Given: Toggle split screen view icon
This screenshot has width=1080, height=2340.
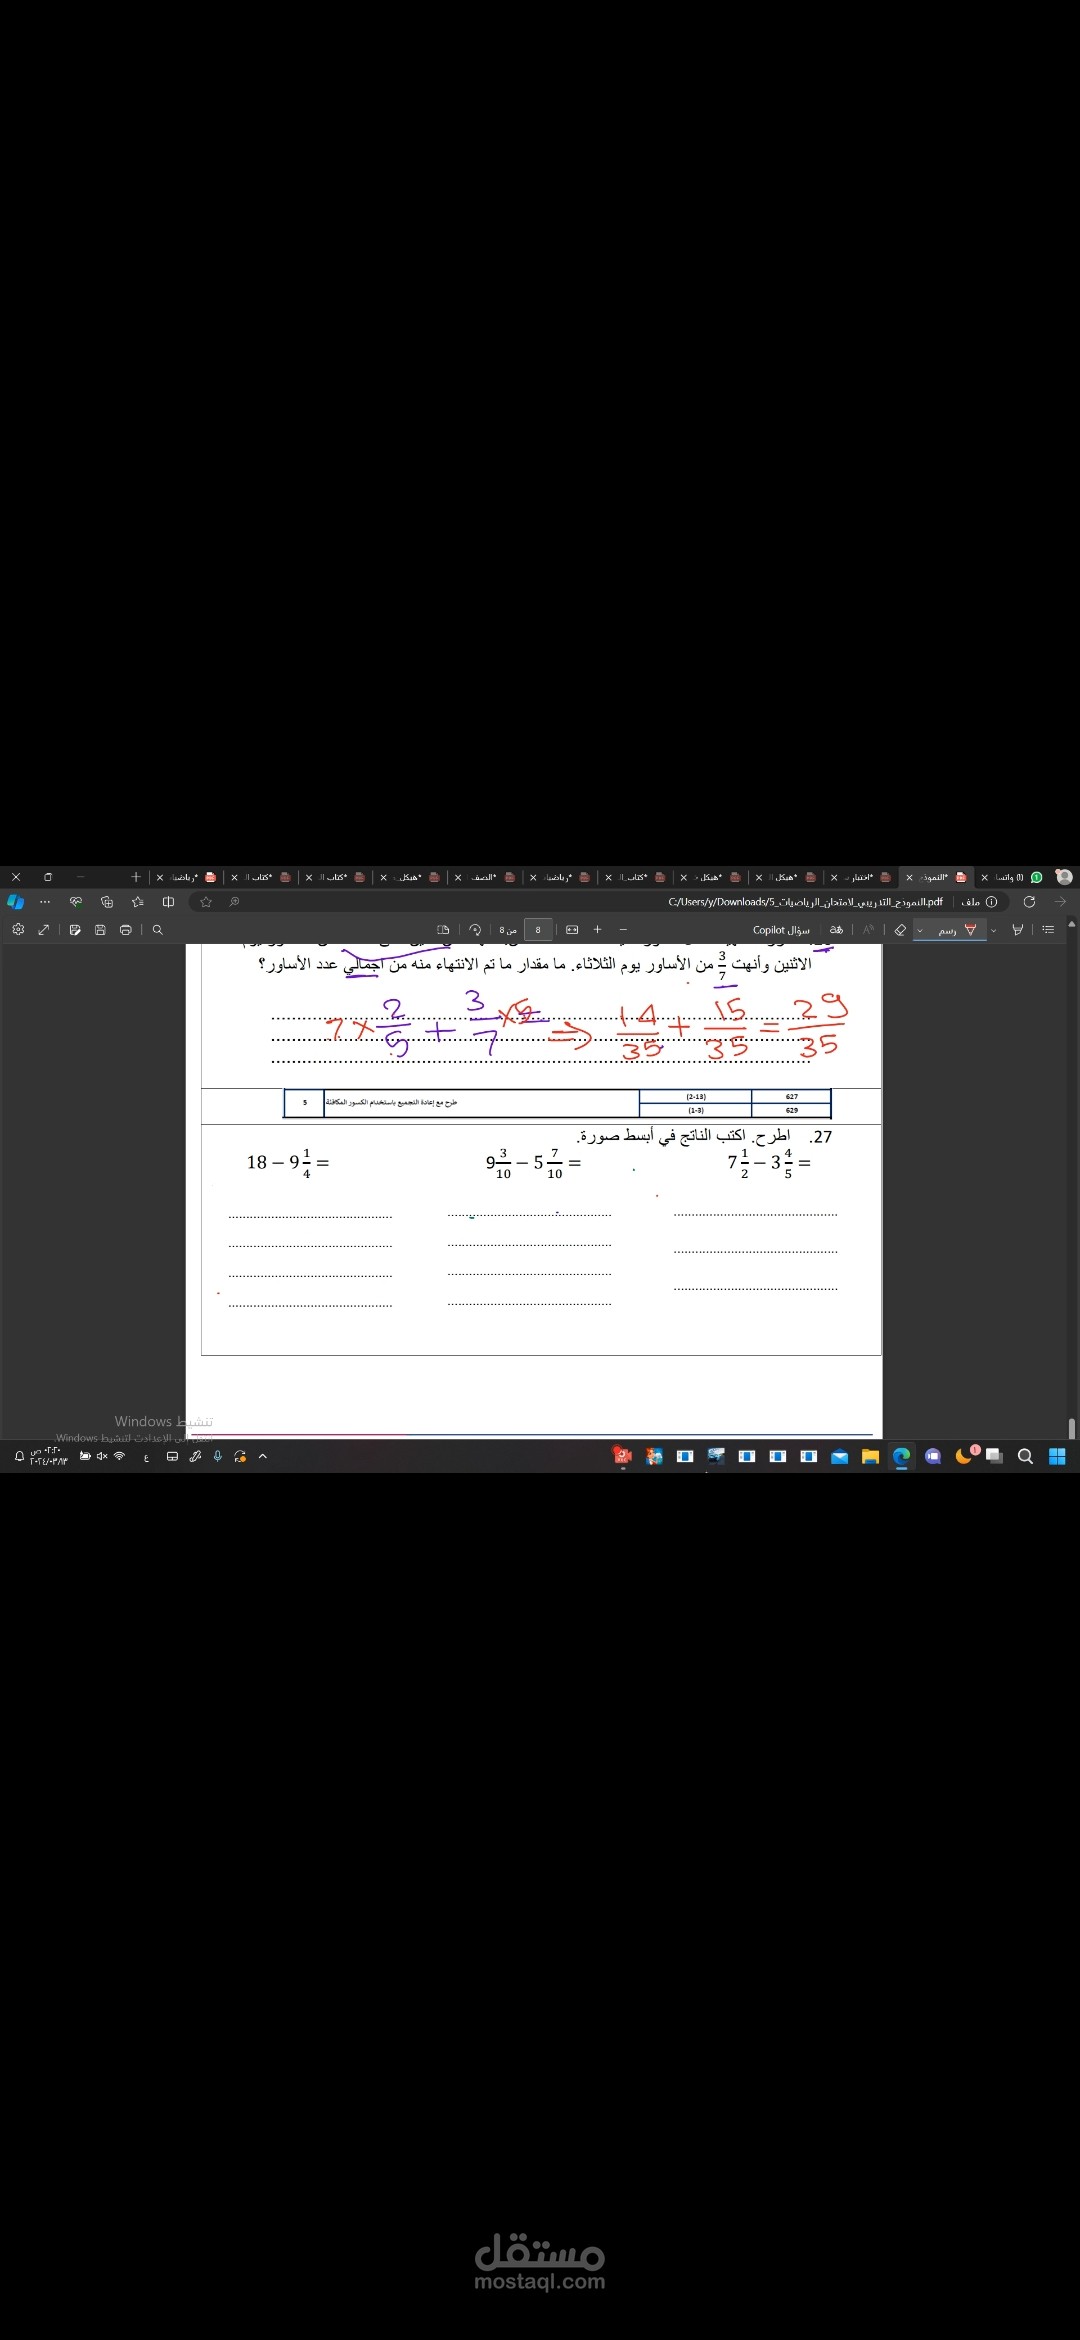Looking at the screenshot, I should point(168,901).
